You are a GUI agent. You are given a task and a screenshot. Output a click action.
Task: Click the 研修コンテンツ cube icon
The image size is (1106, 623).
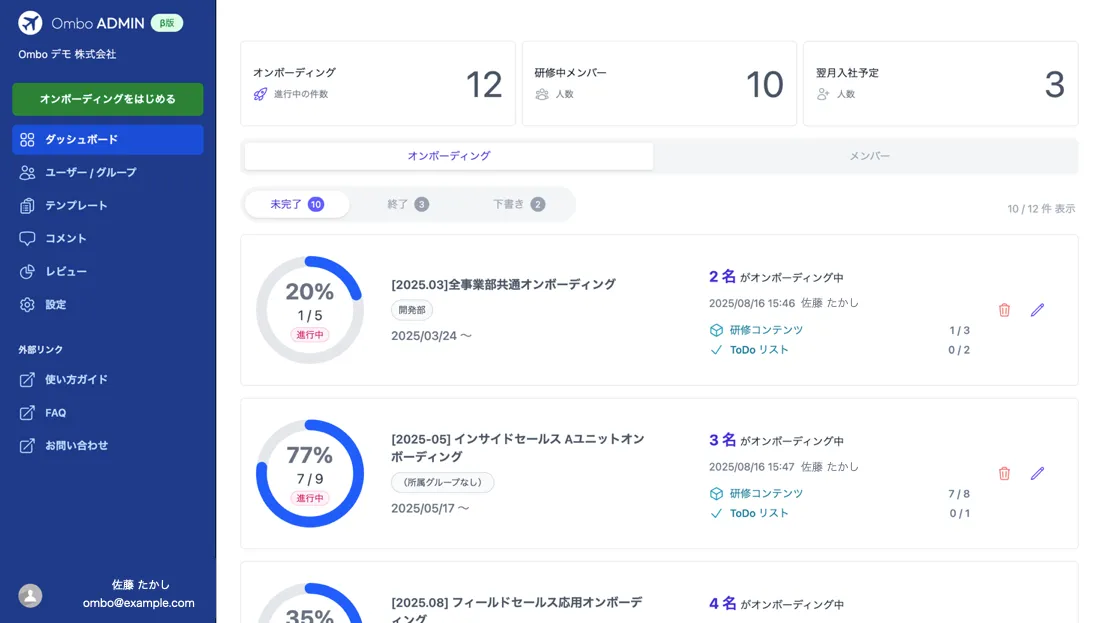[x=715, y=330]
